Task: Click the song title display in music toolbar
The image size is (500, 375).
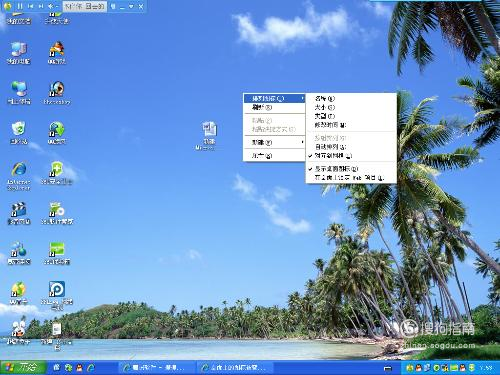Action: point(85,6)
